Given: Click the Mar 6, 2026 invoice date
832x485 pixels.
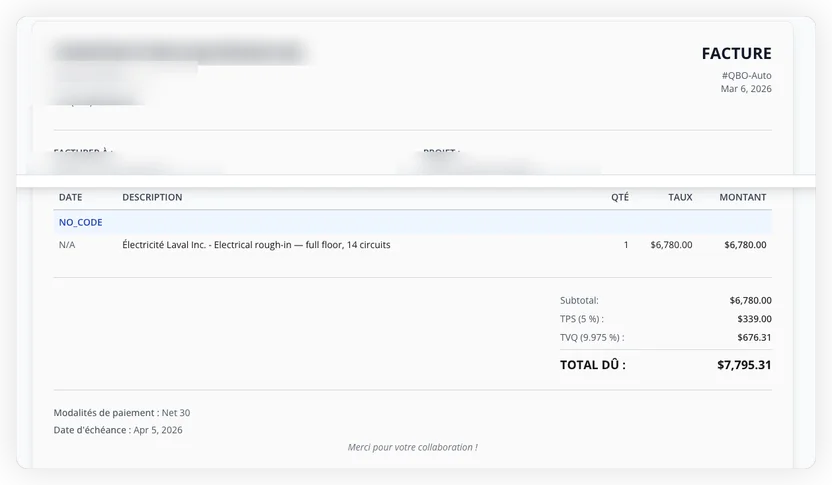Looking at the screenshot, I should (x=745, y=89).
